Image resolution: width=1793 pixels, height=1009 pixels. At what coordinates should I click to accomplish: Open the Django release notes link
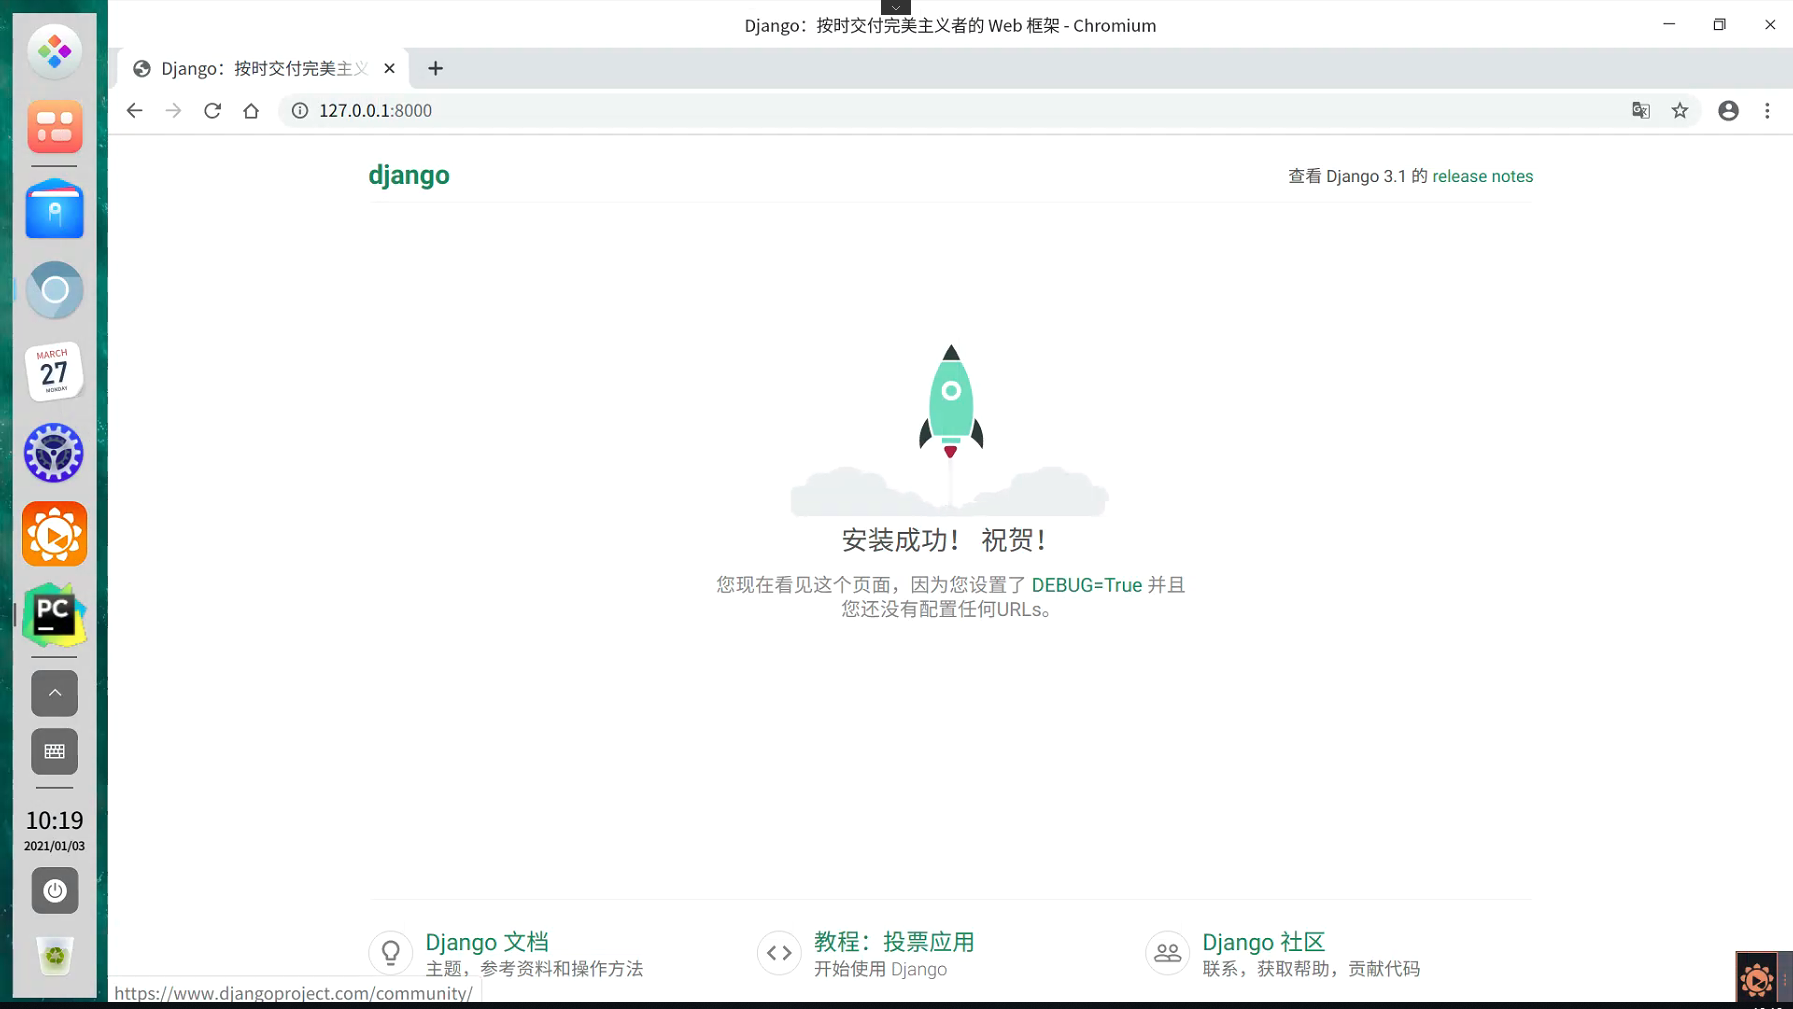(1482, 176)
